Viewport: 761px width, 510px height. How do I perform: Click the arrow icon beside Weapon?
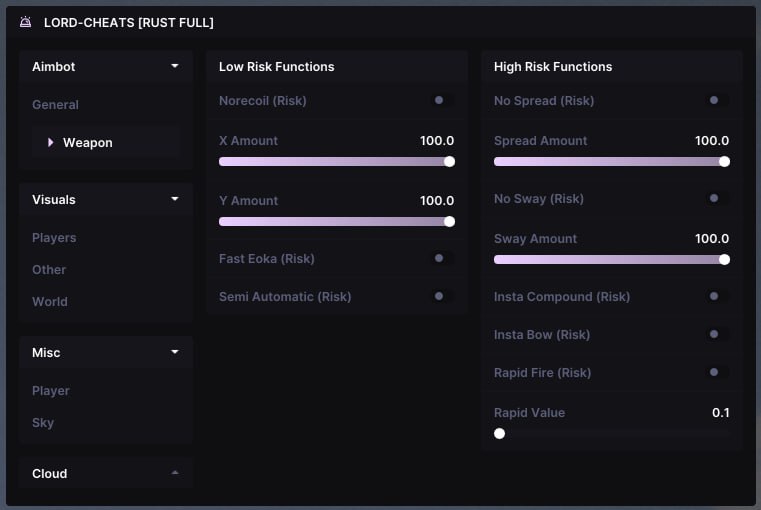tap(51, 143)
